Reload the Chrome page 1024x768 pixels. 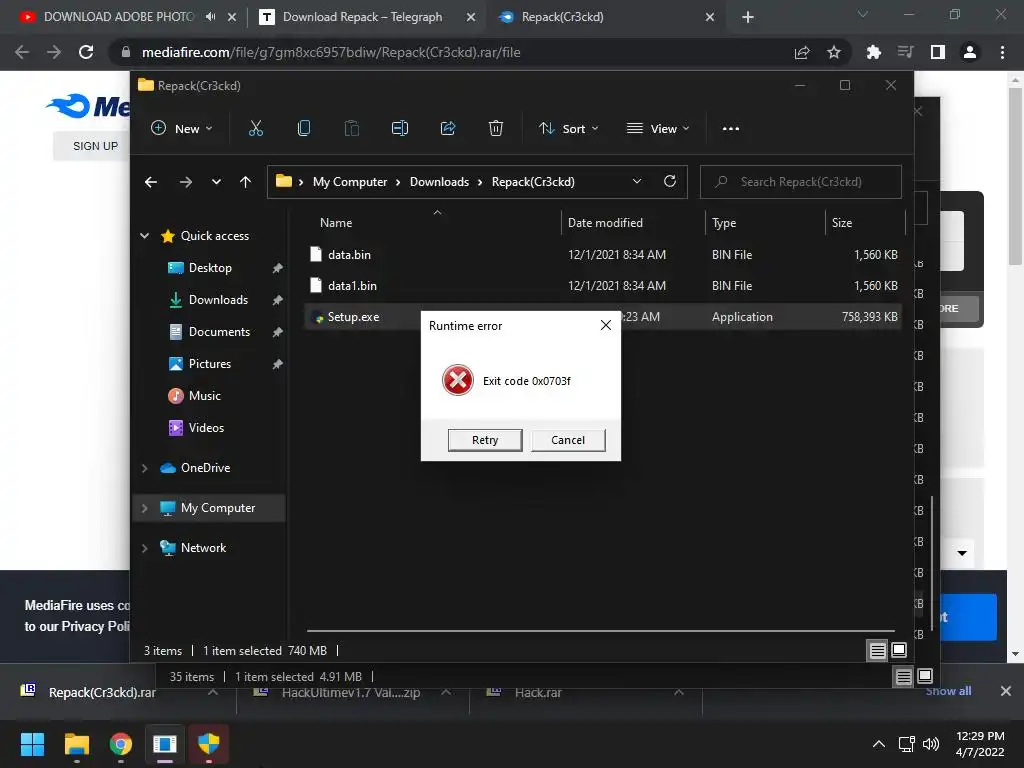86,52
